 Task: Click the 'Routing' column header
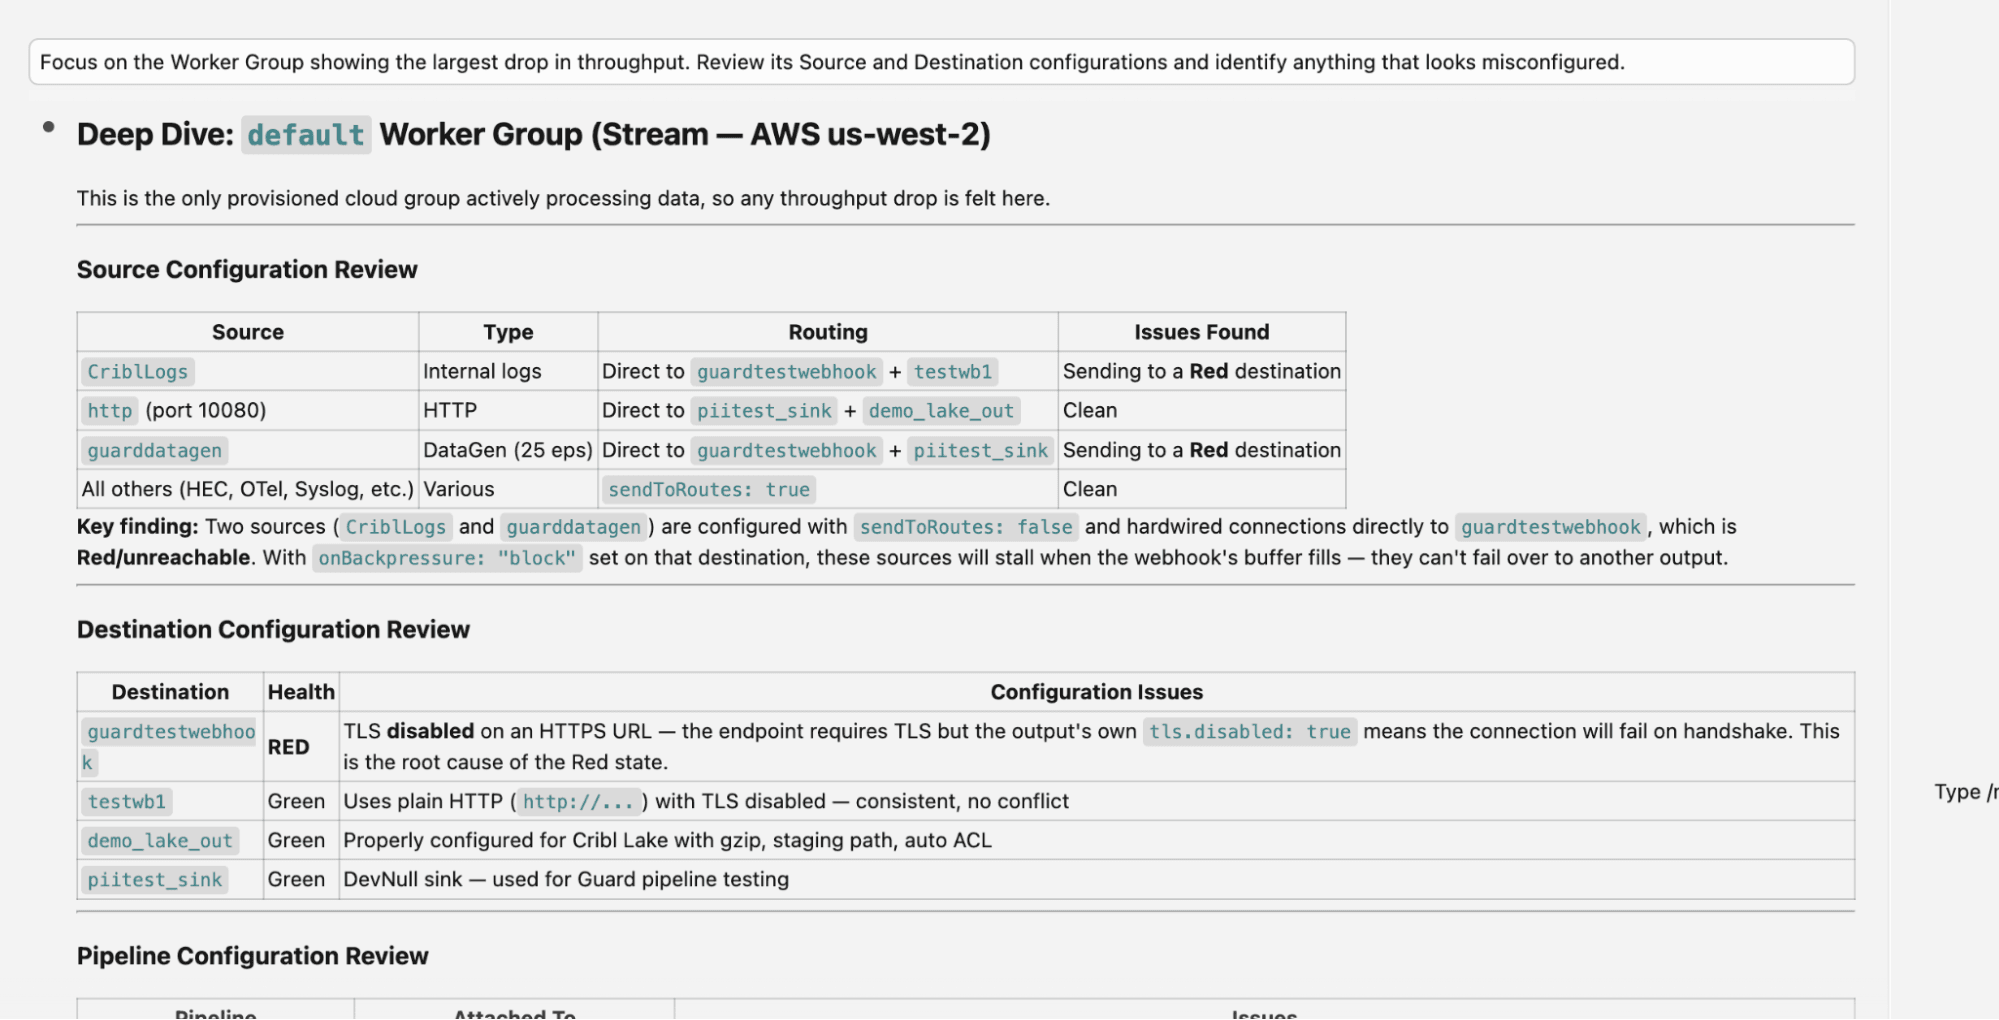828,332
